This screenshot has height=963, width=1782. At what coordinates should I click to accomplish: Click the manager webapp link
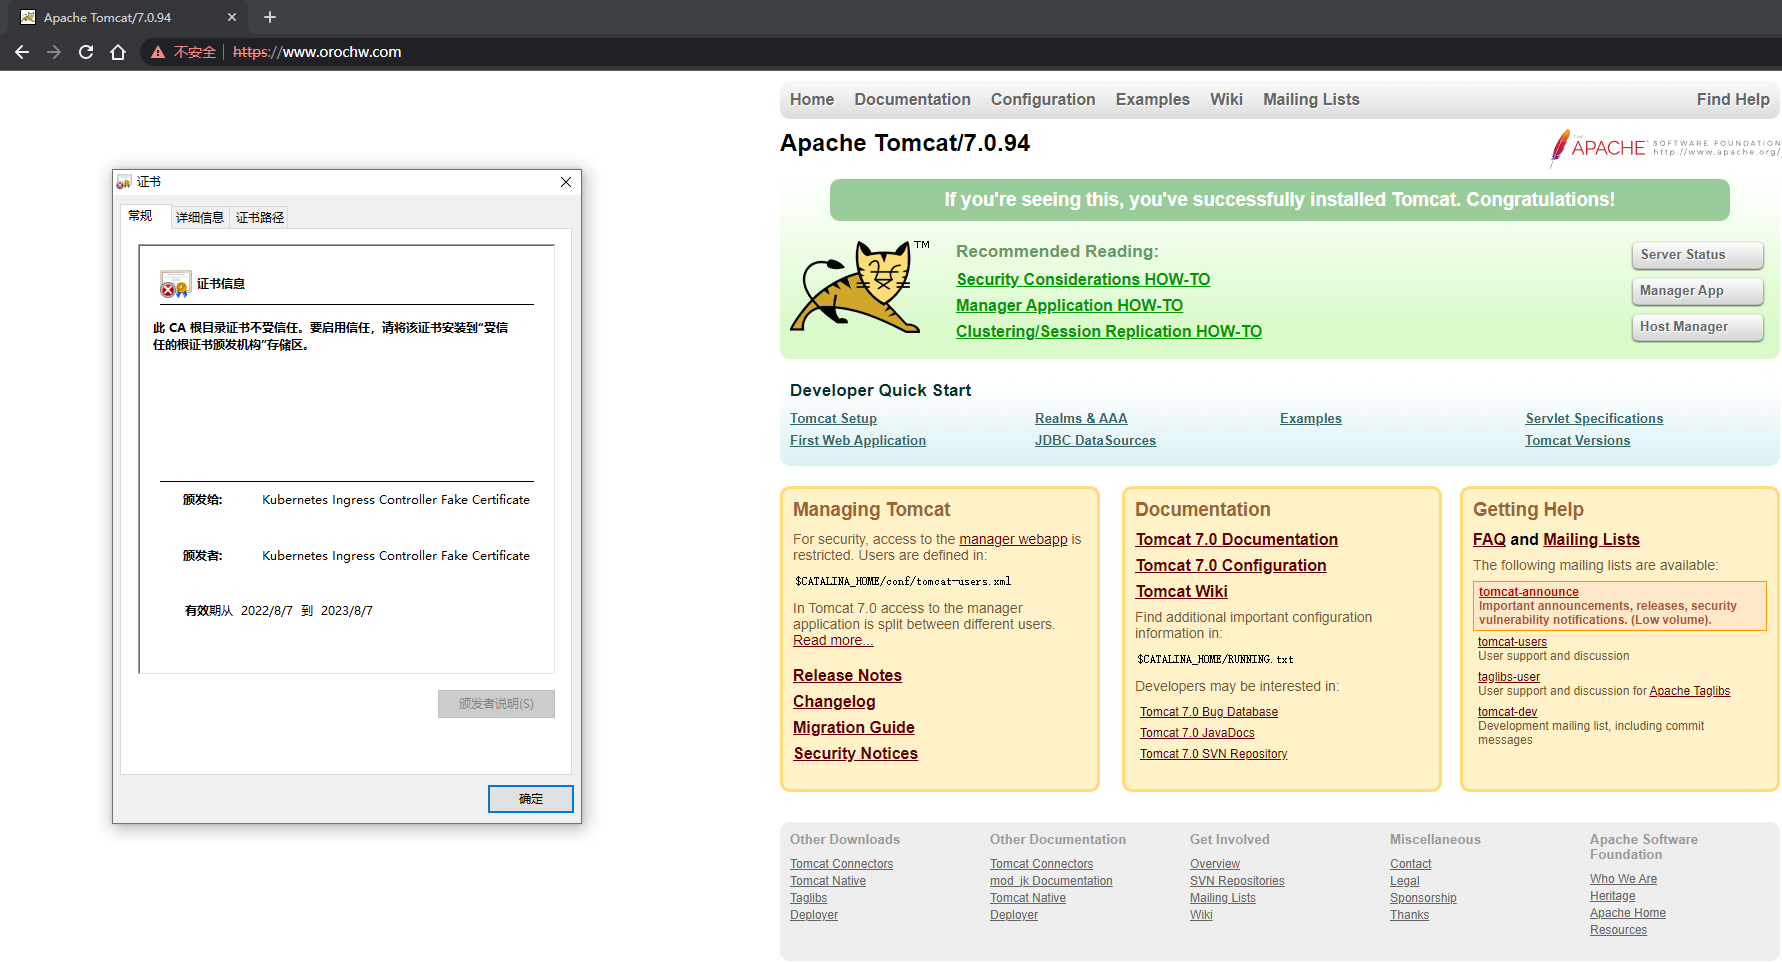1013,539
